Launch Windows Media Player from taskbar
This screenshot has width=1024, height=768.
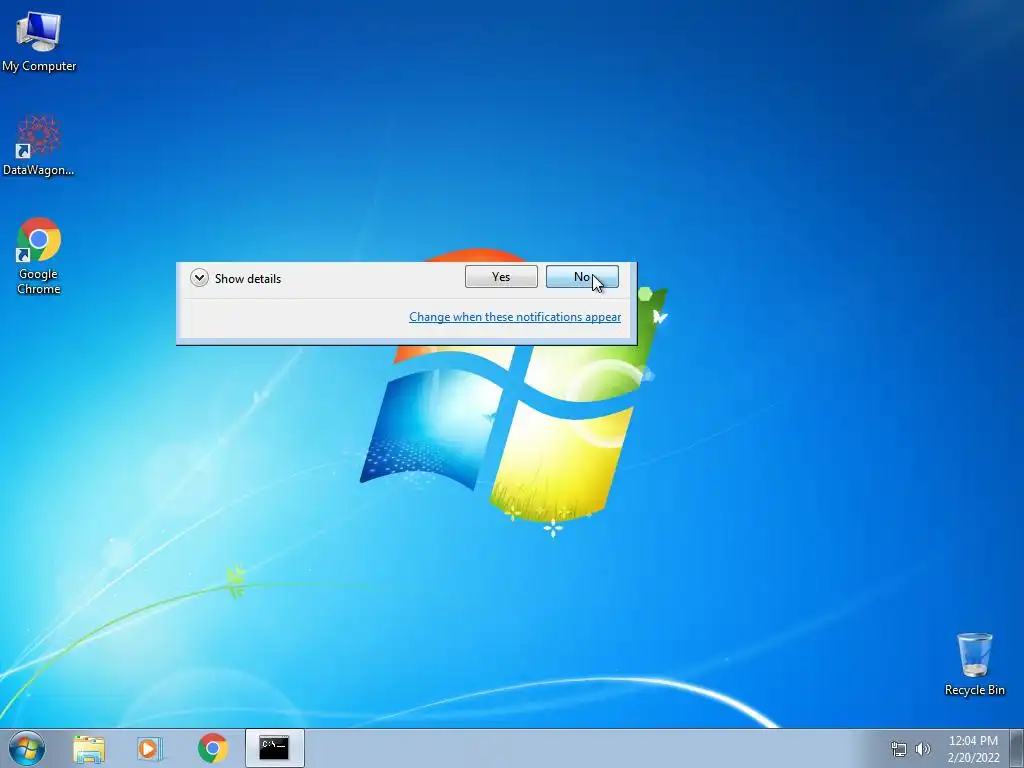pos(150,748)
